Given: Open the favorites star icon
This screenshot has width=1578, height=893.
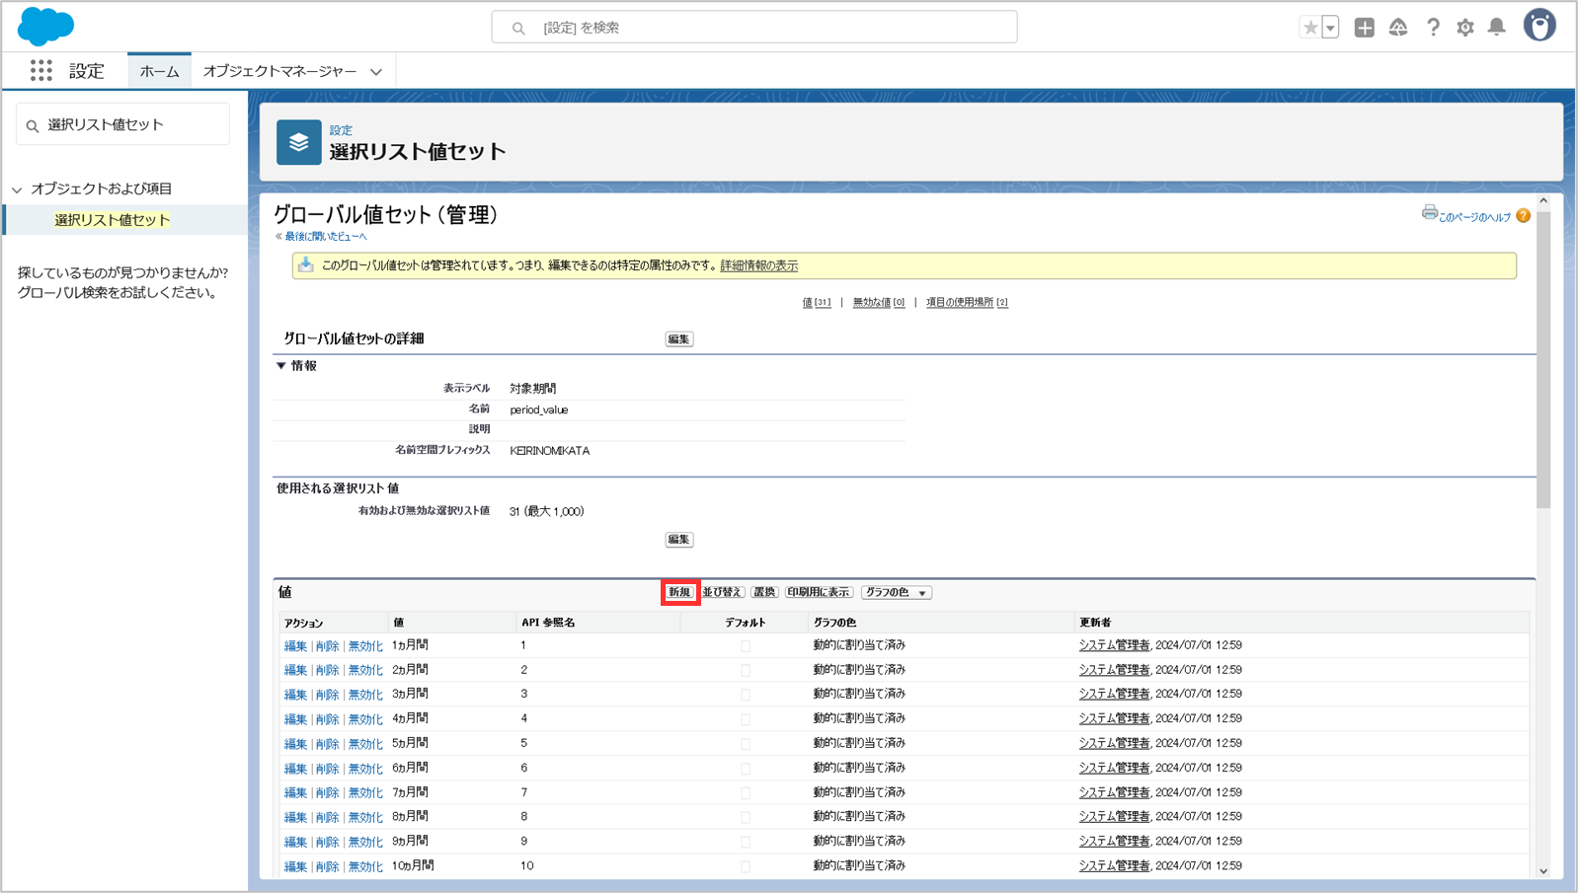Looking at the screenshot, I should click(1310, 28).
